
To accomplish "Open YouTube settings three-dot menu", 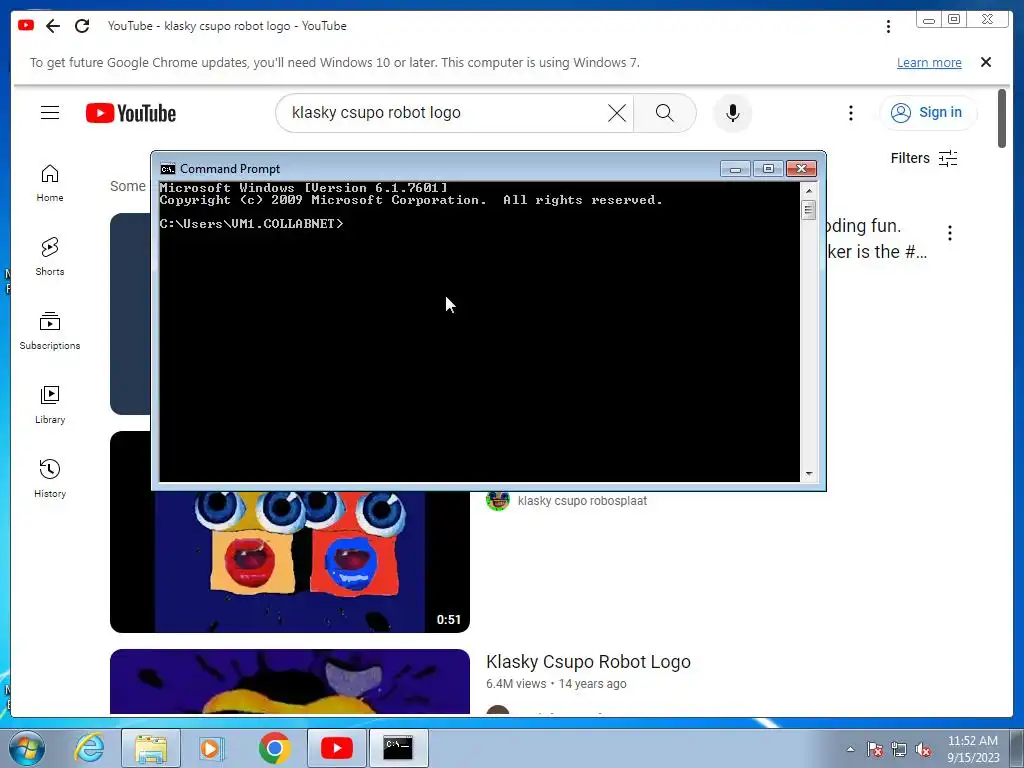I will click(x=850, y=113).
